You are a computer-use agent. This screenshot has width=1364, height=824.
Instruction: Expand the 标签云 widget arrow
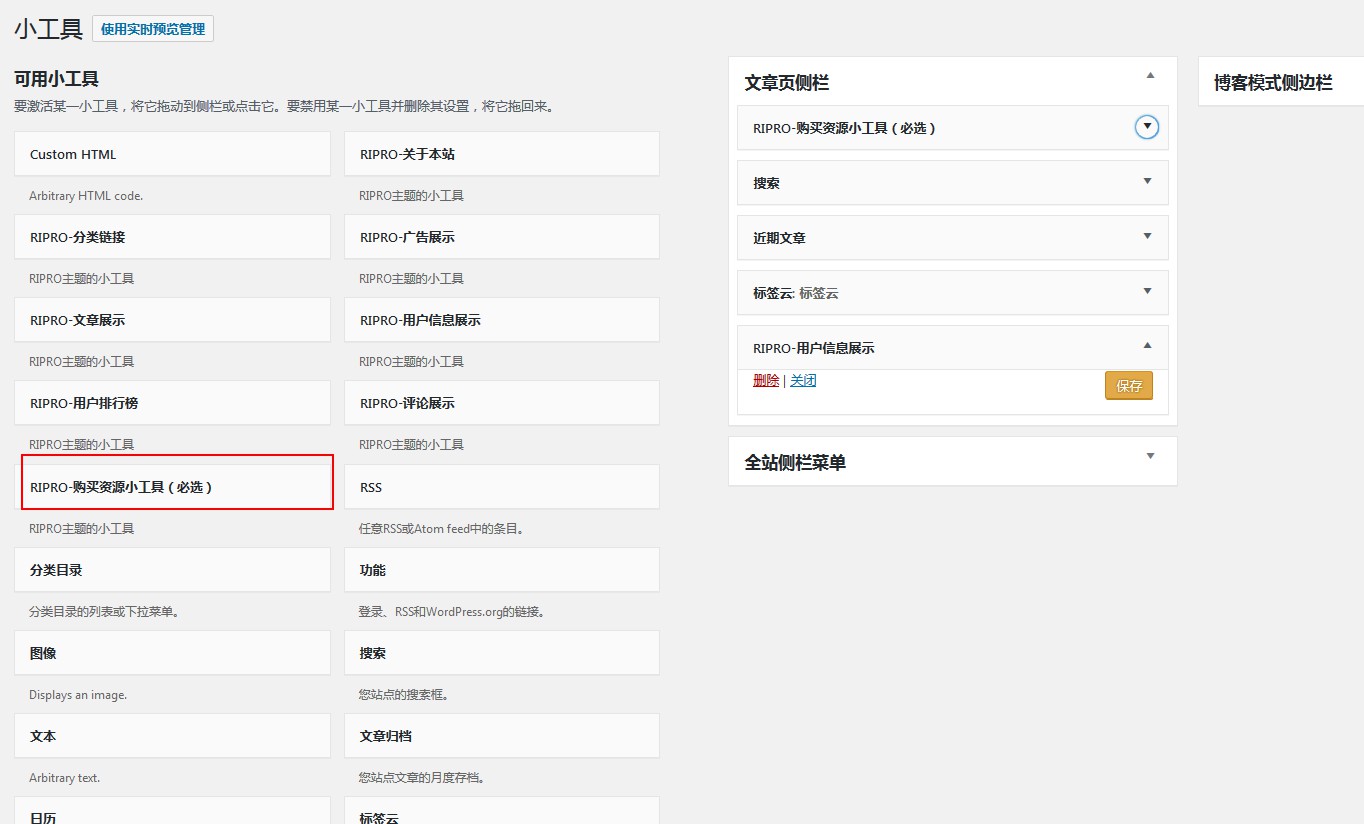[1147, 291]
